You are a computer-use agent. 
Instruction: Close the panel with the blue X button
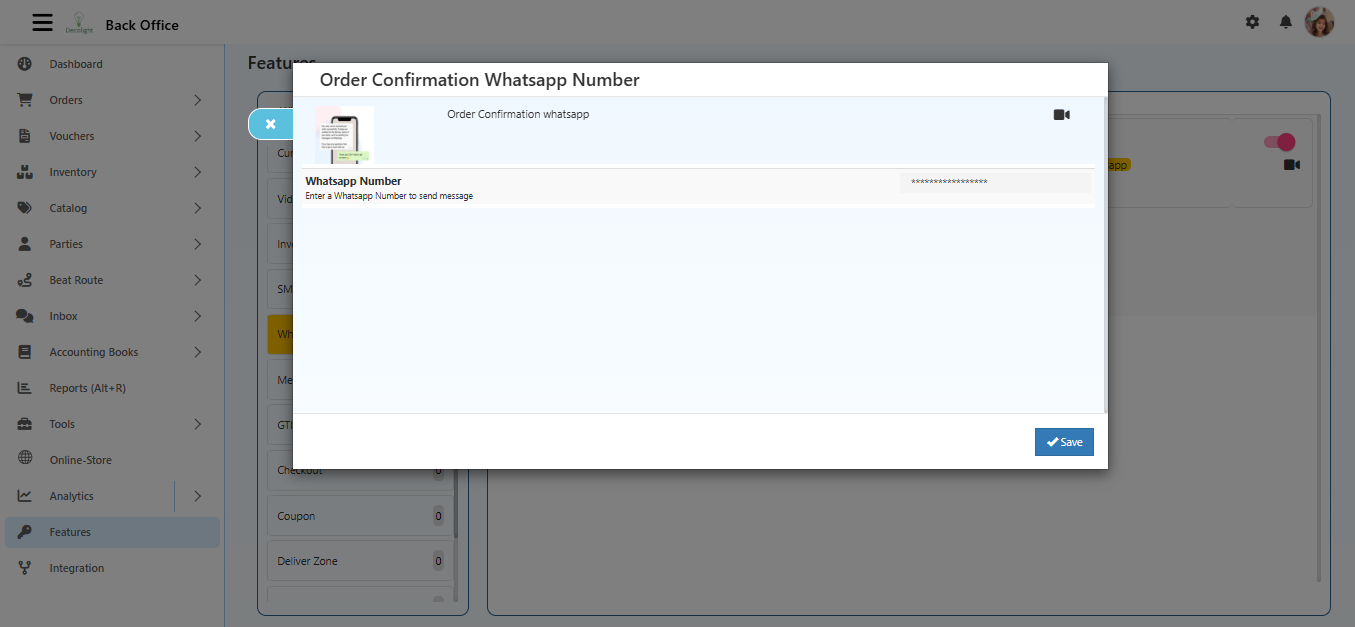[x=270, y=123]
